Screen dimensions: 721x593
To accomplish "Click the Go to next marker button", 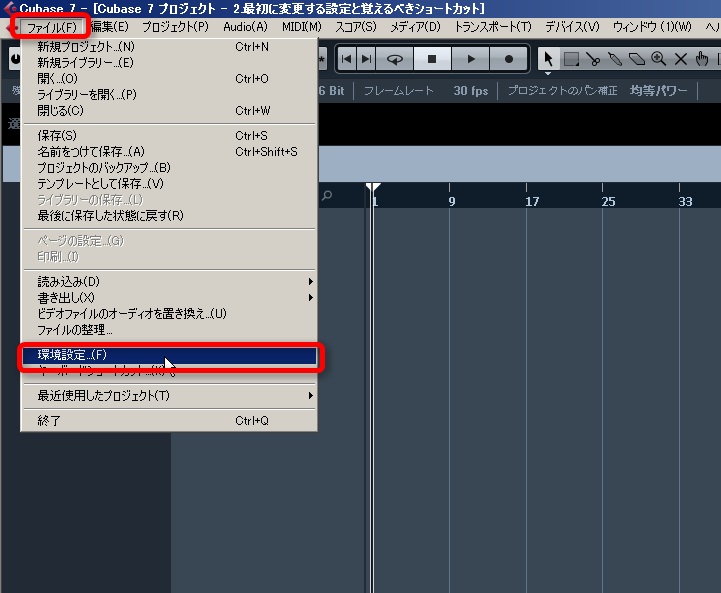I will 366,59.
